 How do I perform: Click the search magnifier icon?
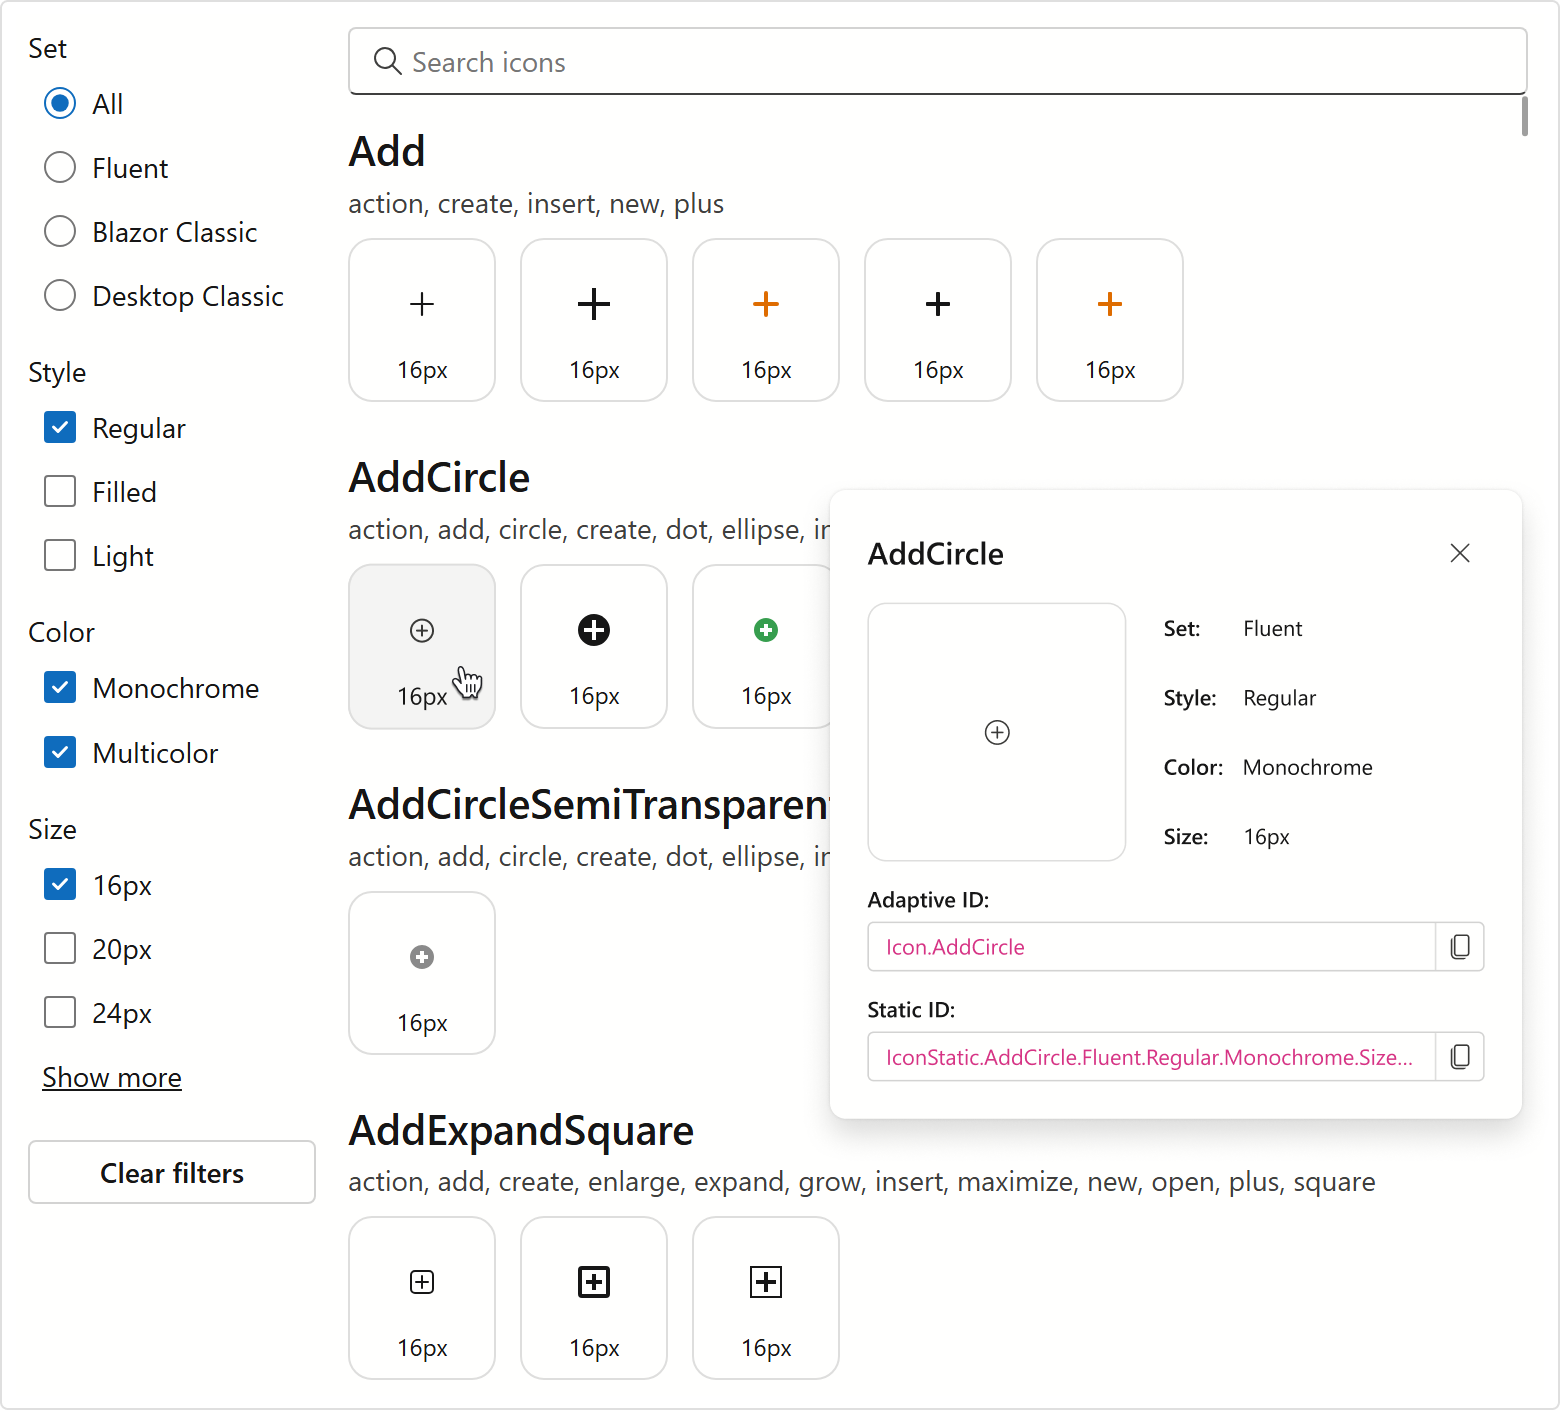click(x=388, y=62)
